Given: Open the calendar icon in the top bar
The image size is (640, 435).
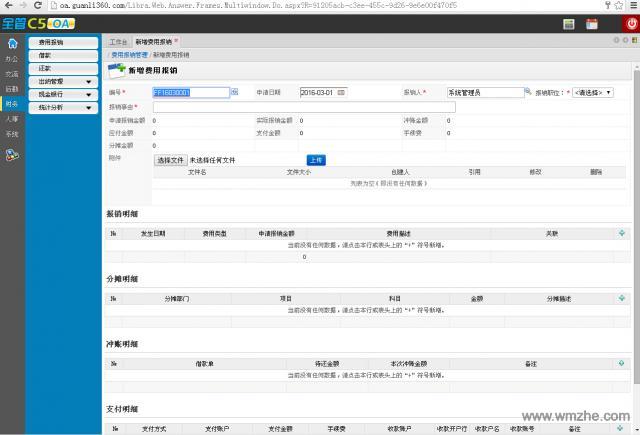Looking at the screenshot, I should [593, 23].
